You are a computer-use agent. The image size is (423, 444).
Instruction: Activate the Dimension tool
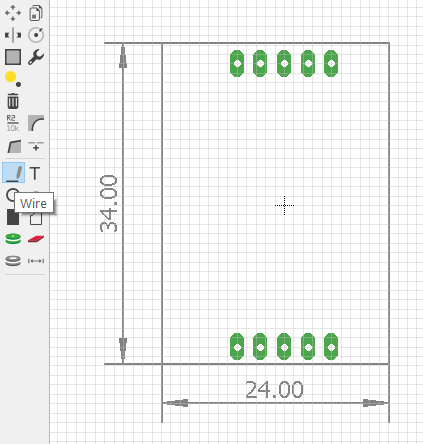[36, 261]
